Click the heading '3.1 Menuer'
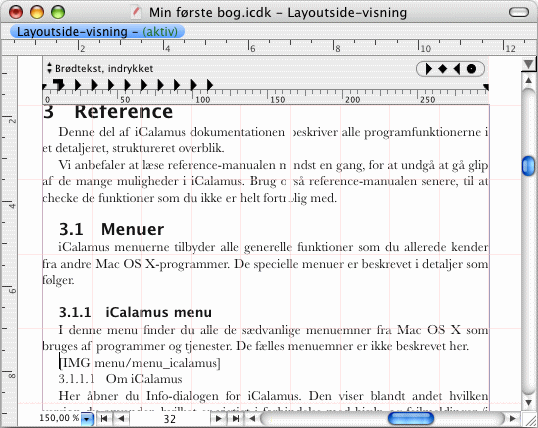This screenshot has height=428, width=538. [x=112, y=229]
